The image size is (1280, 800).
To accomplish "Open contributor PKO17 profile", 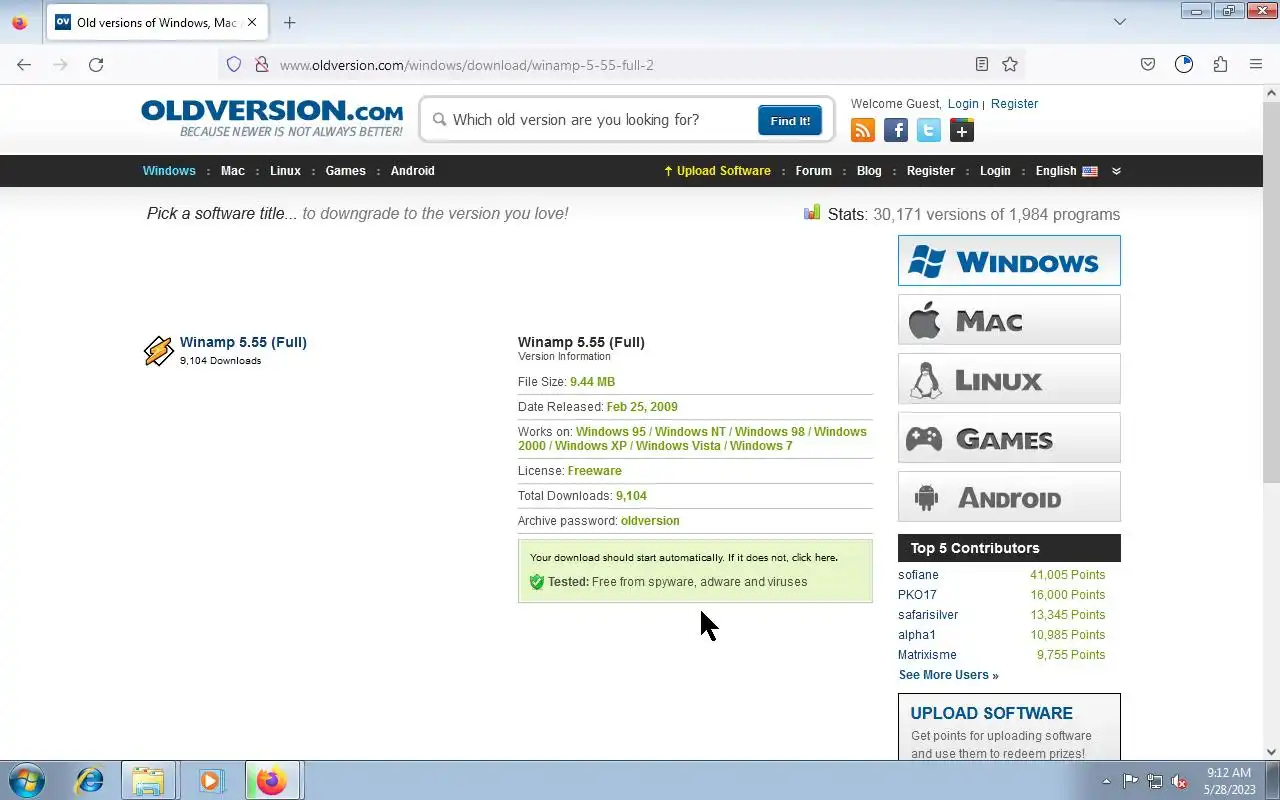I will click(917, 595).
